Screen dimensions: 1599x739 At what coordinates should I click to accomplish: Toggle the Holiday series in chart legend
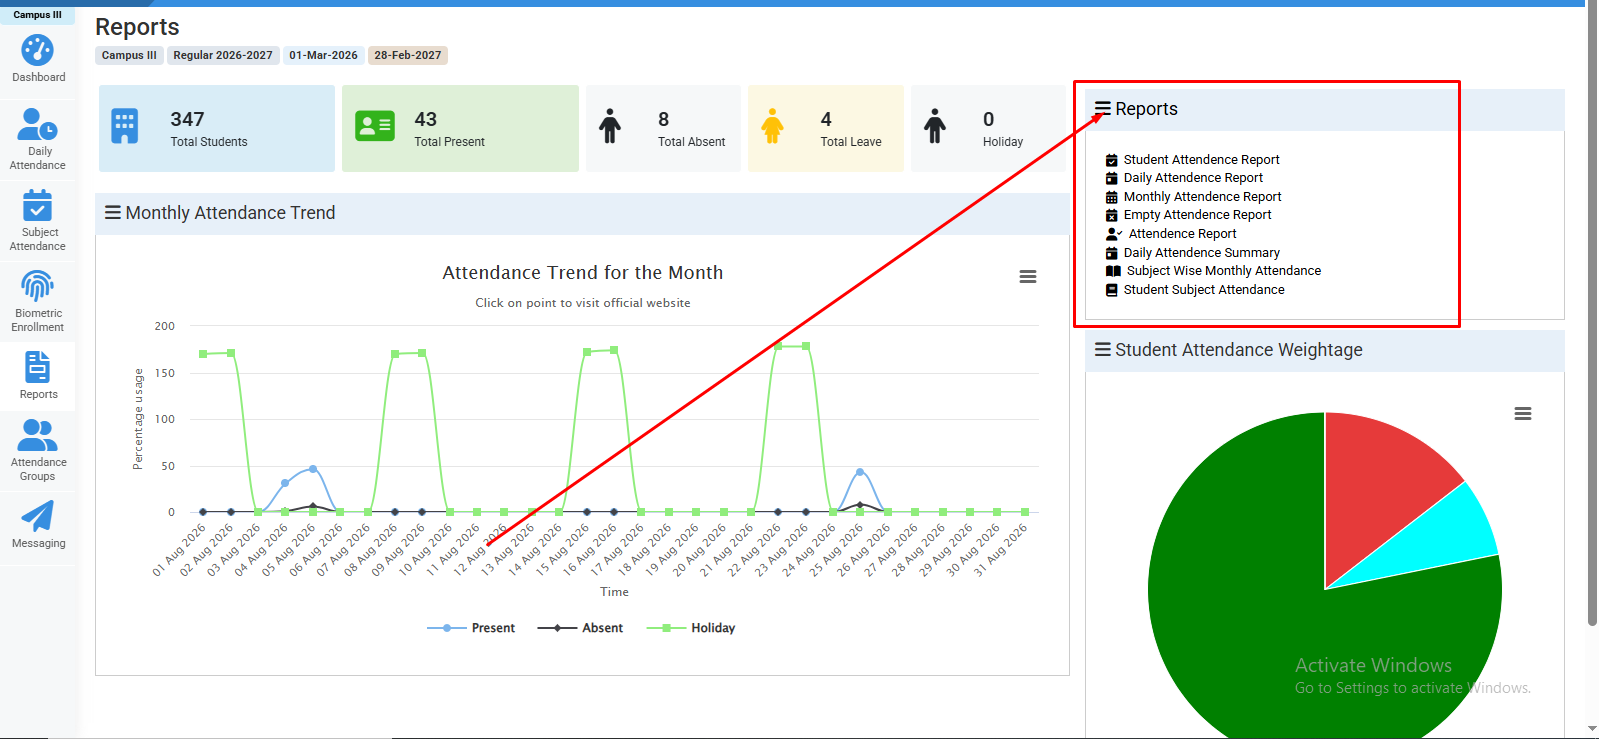(691, 628)
